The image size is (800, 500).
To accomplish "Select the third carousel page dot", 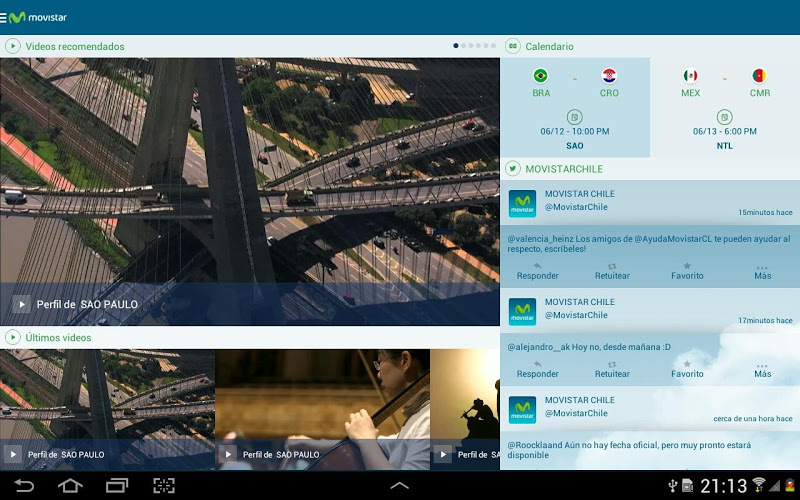I will pos(471,46).
